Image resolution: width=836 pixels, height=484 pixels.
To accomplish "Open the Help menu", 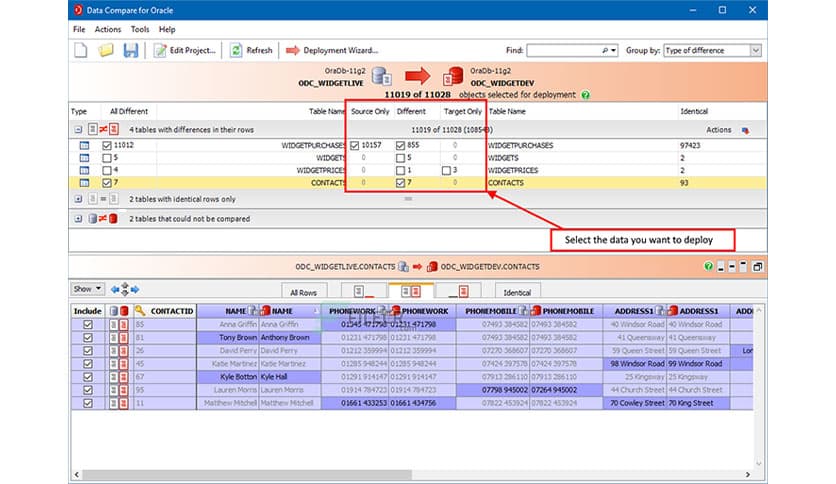I will (x=167, y=29).
